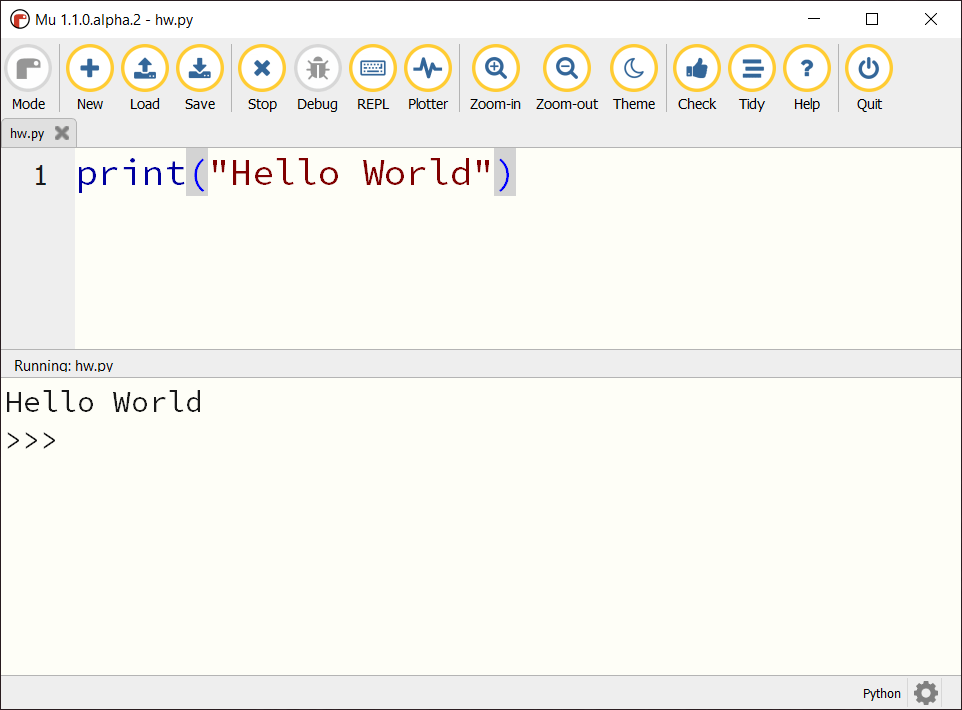Tidy the code formatting

pyautogui.click(x=752, y=78)
